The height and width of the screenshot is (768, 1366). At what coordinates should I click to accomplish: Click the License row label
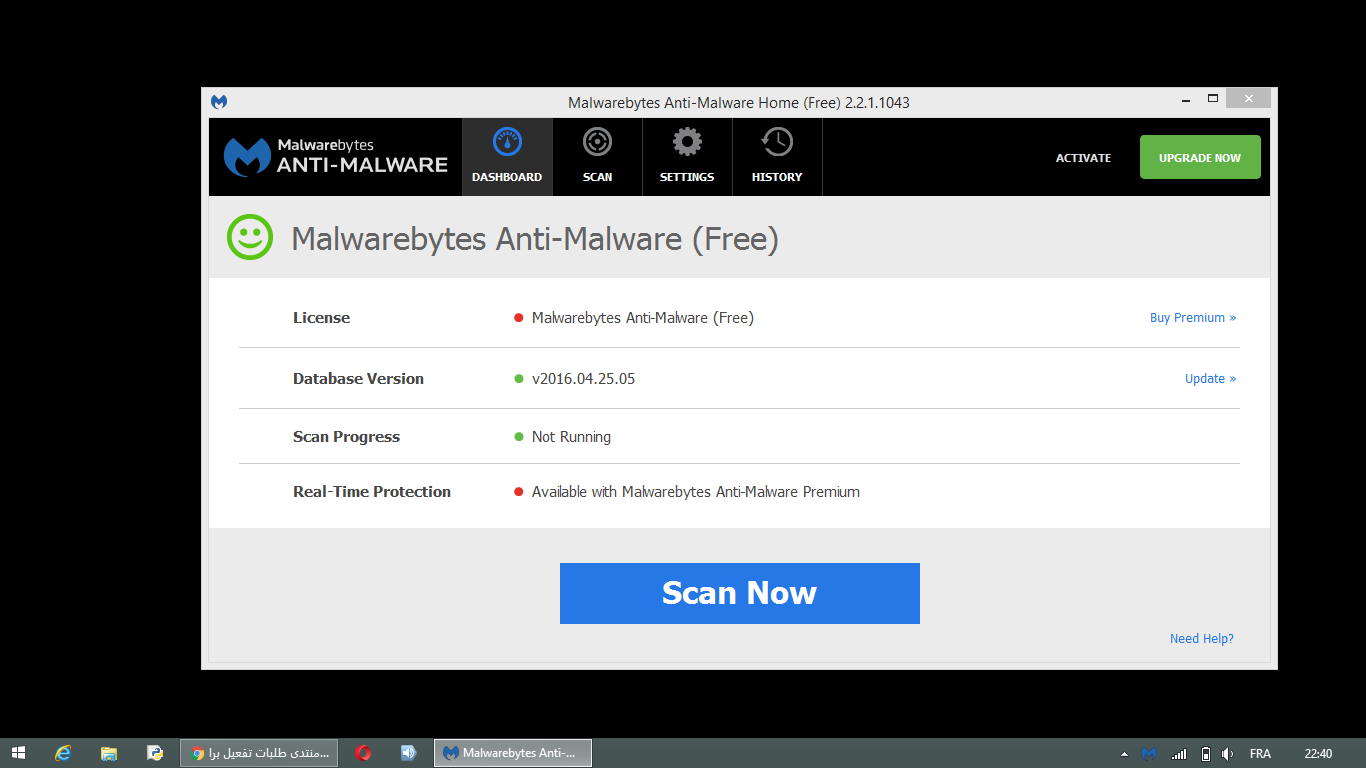click(x=321, y=318)
